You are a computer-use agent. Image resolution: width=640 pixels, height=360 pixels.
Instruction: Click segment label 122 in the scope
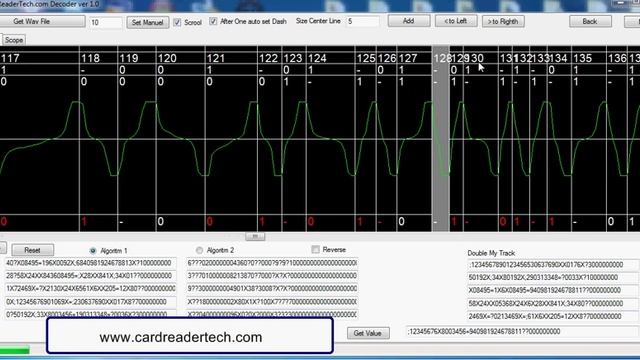tap(269, 58)
